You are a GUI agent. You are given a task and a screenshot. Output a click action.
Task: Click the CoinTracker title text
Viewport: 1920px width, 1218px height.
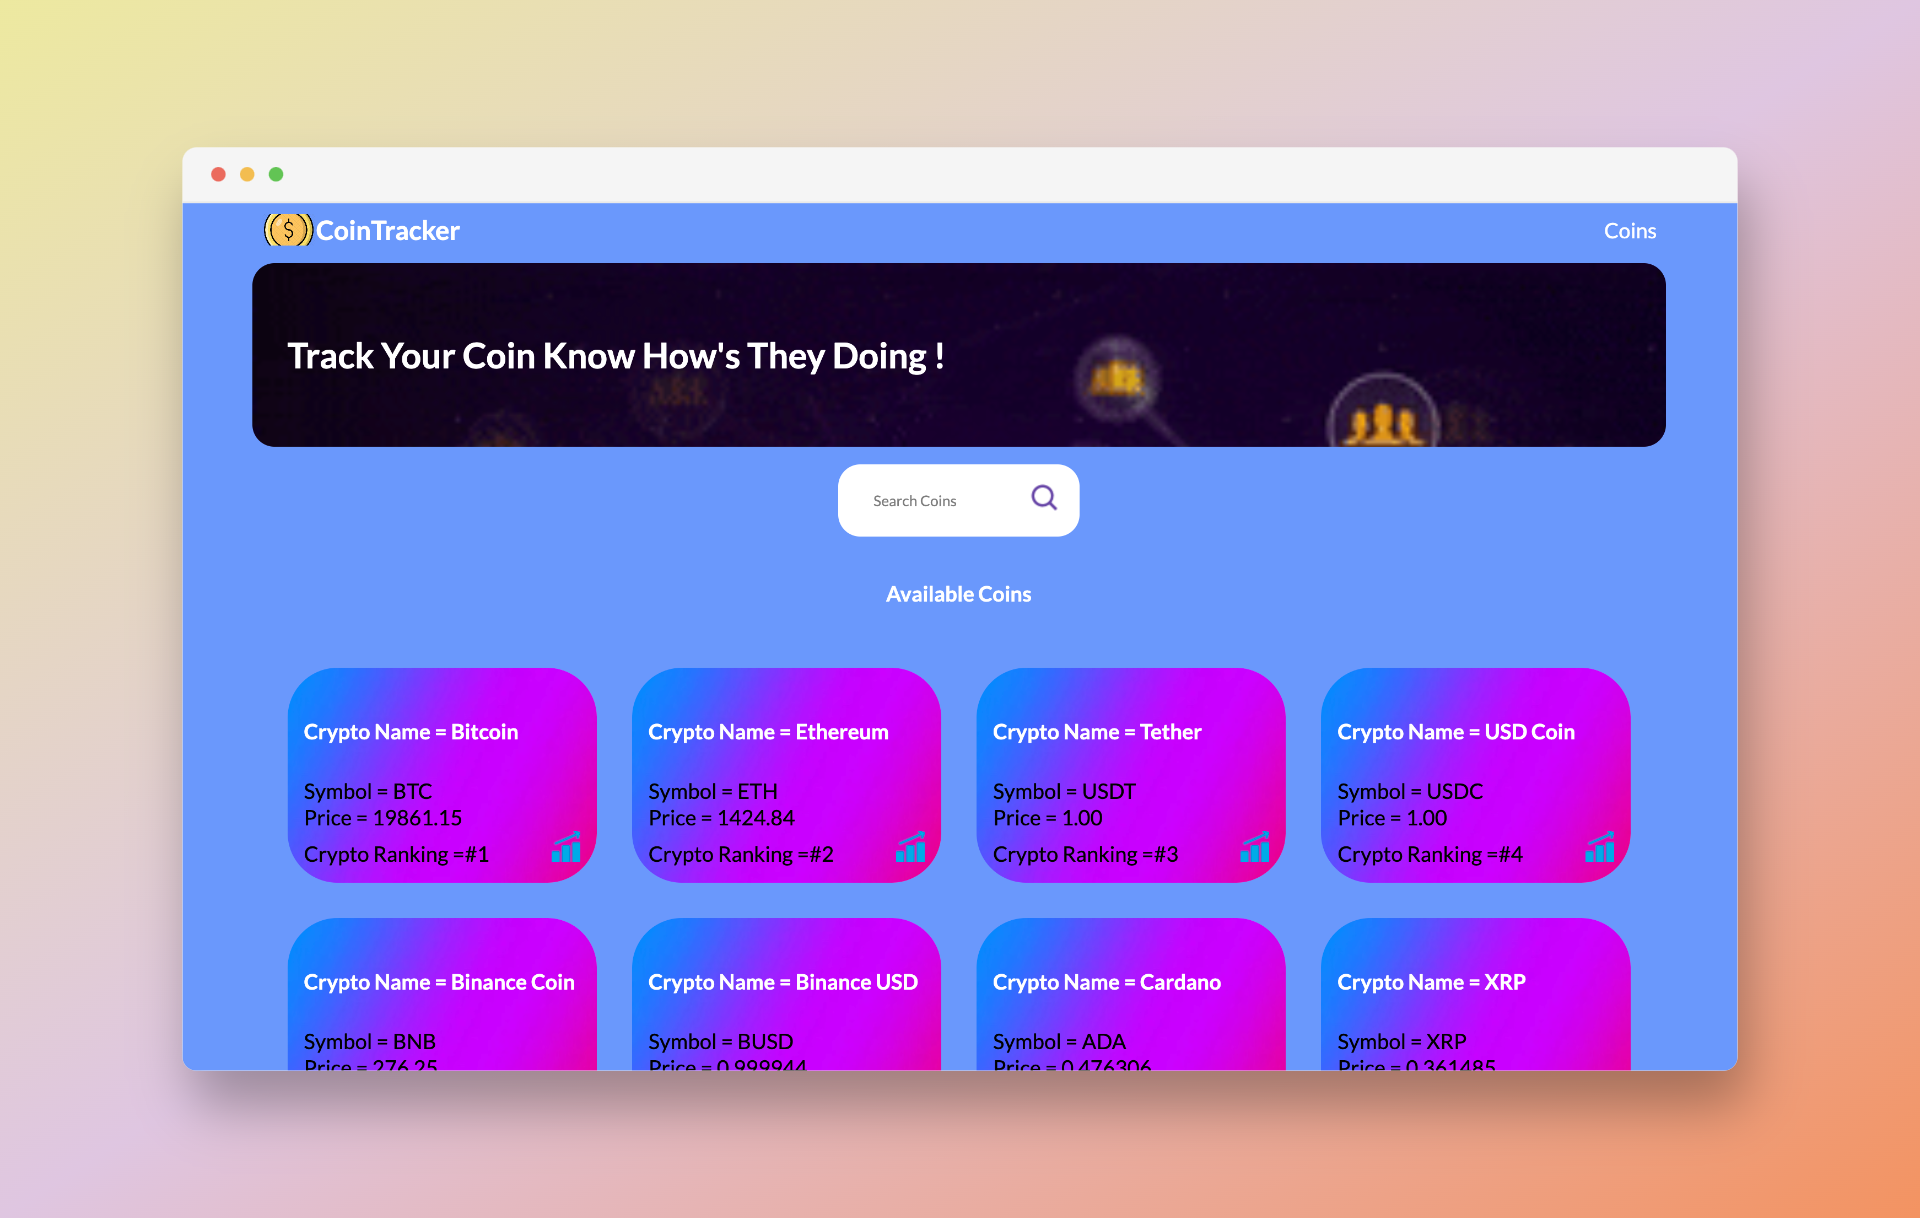388,230
